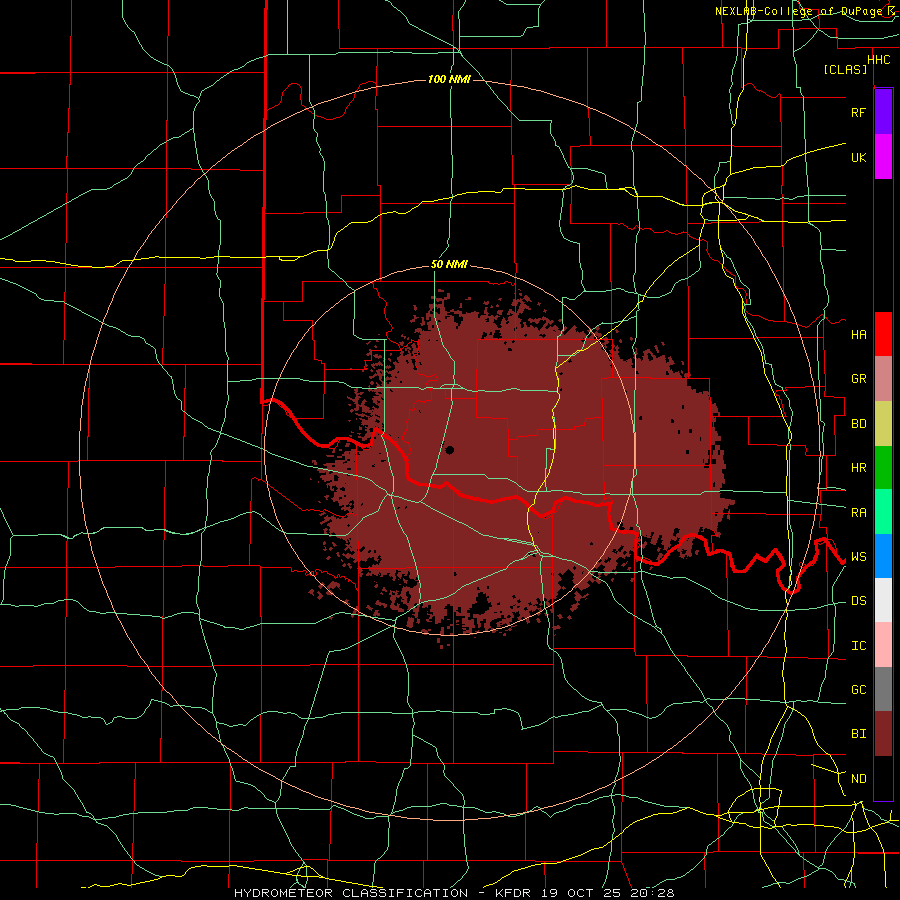
Task: Click the KFDR radar site identifier
Action: coord(515,893)
